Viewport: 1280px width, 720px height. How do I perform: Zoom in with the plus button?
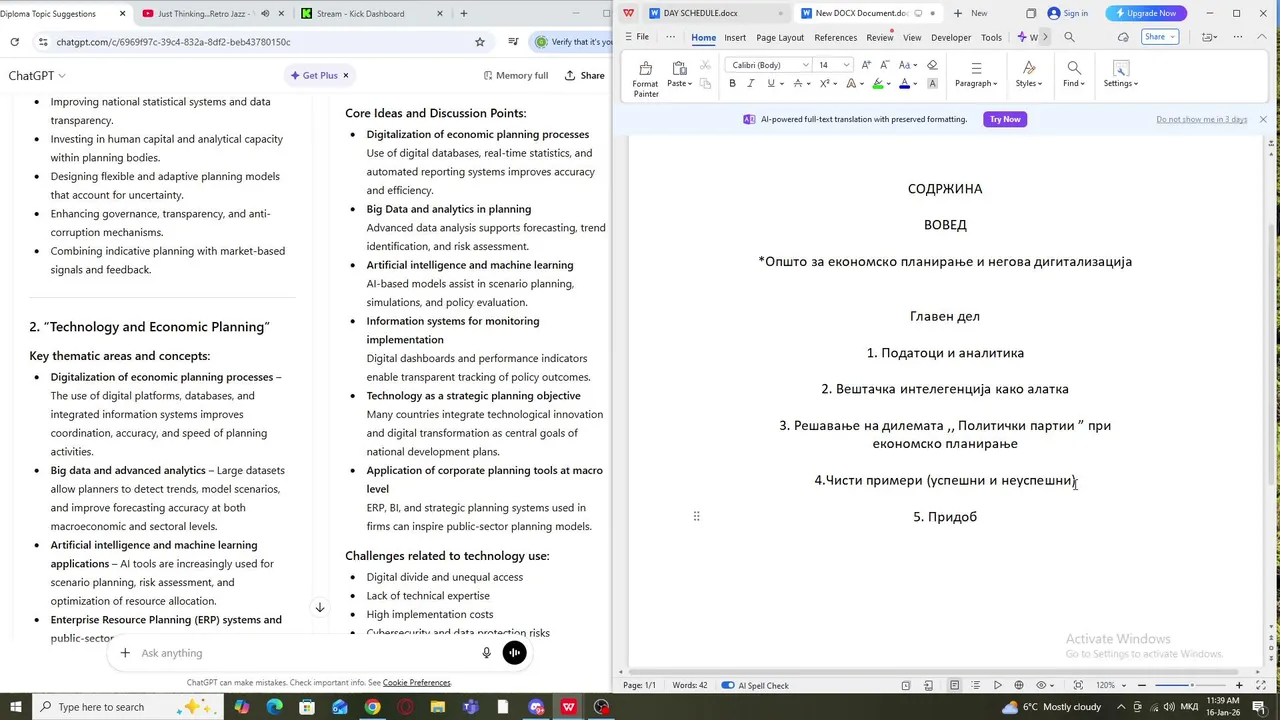click(x=1239, y=685)
